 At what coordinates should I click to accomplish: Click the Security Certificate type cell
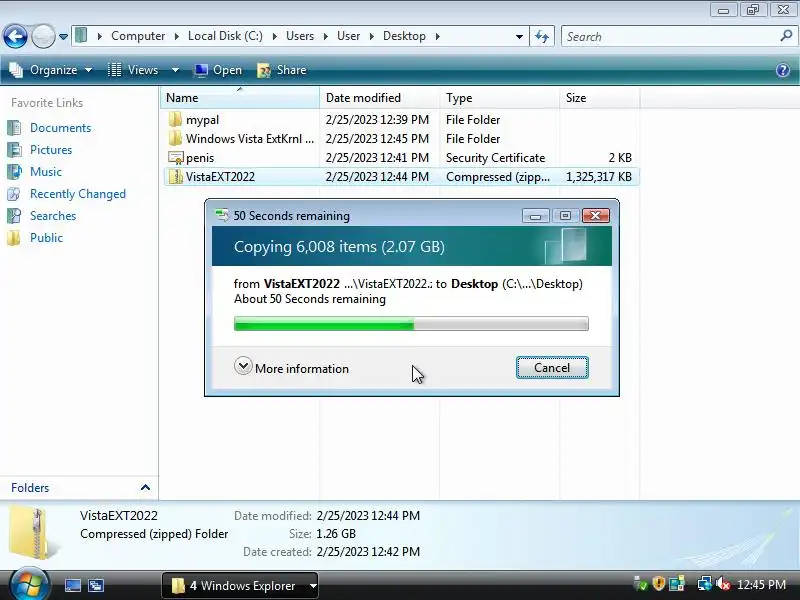click(x=495, y=158)
